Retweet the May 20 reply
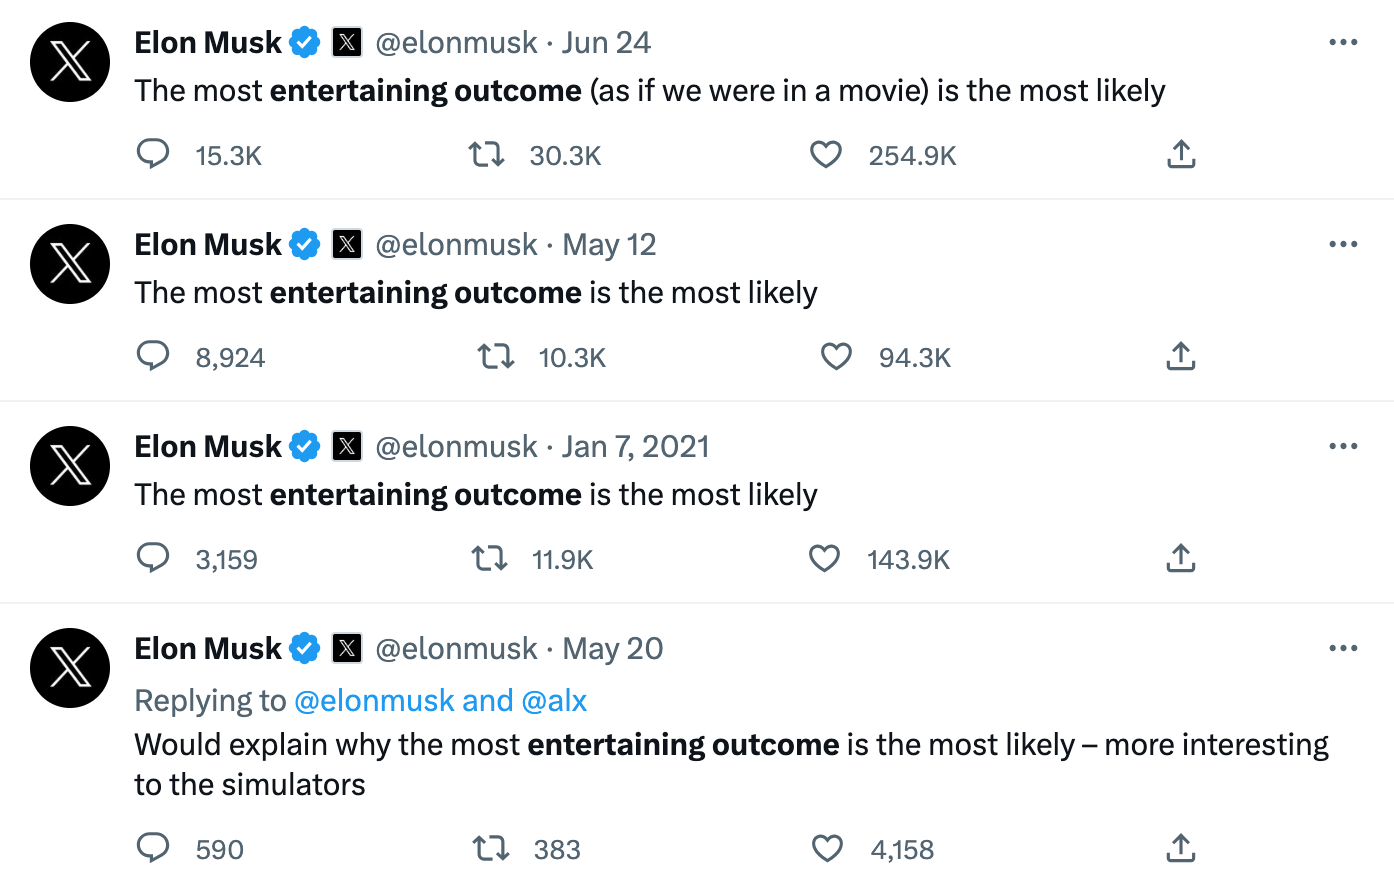Image resolution: width=1394 pixels, height=892 pixels. pyautogui.click(x=490, y=848)
